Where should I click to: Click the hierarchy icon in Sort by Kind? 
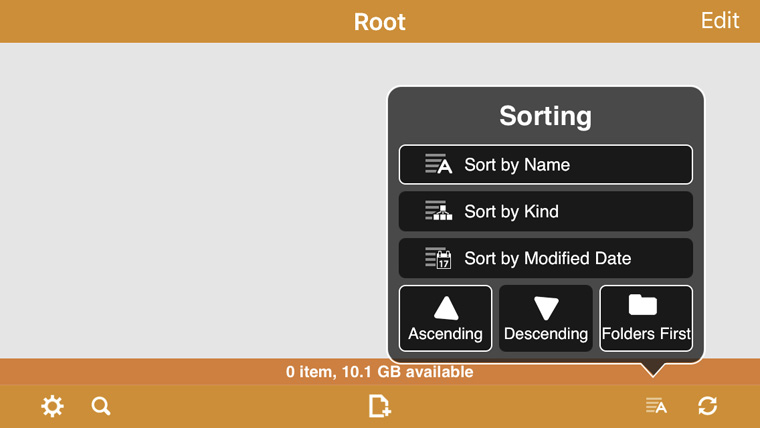coord(438,211)
